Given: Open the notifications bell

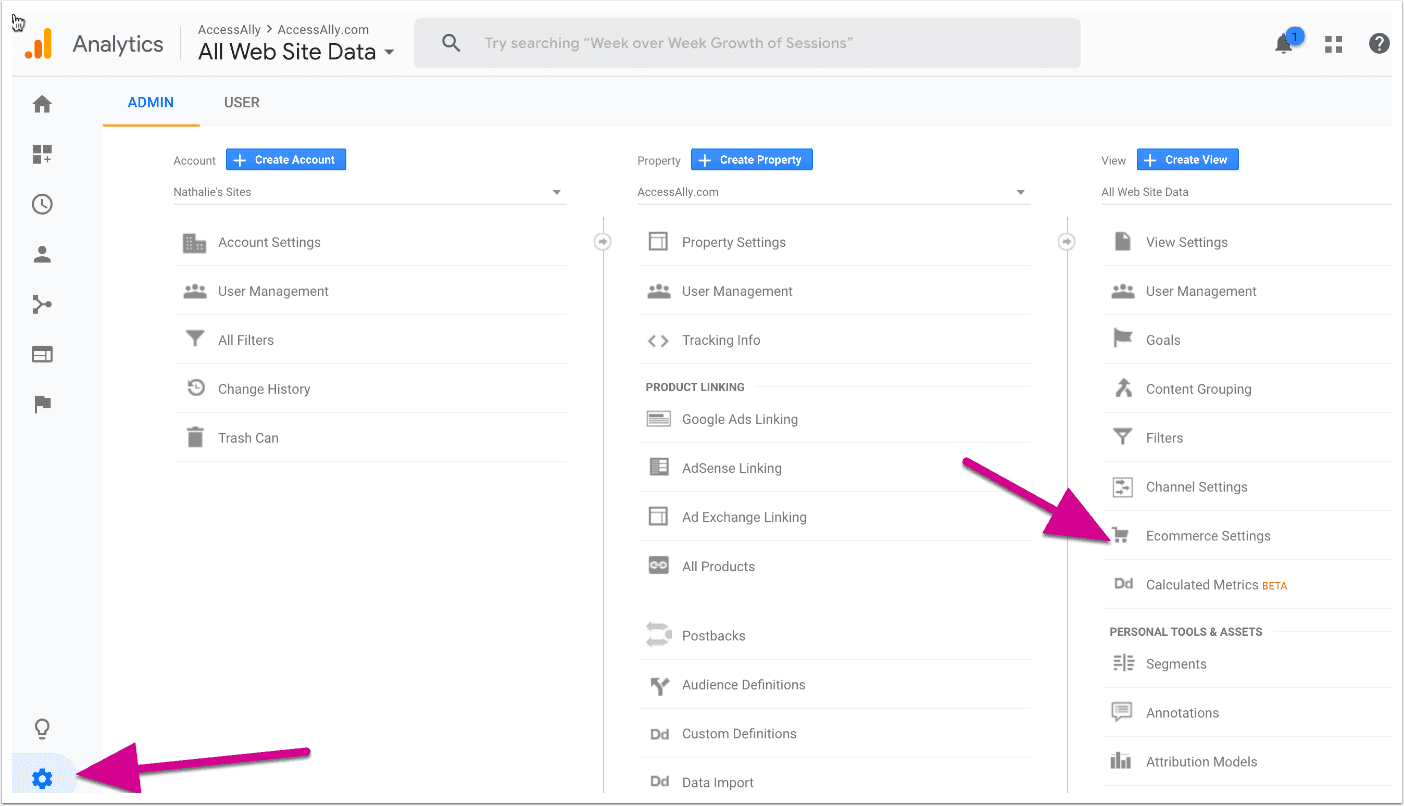Looking at the screenshot, I should 1284,44.
